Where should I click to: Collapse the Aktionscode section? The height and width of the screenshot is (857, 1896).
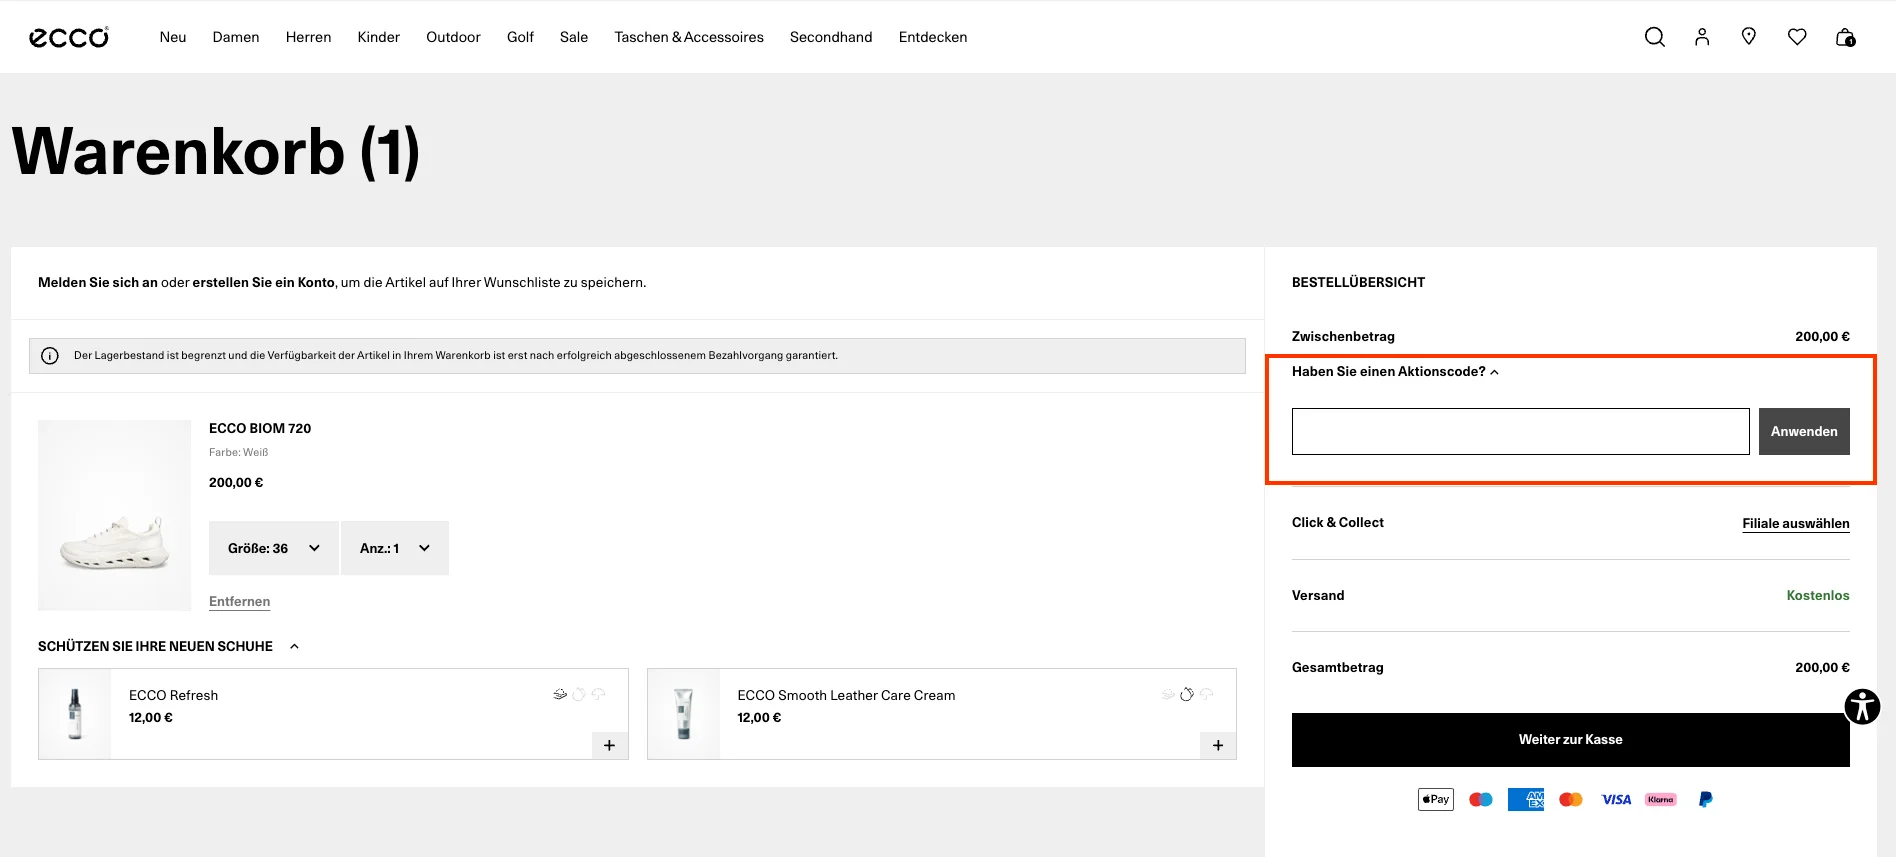pyautogui.click(x=1395, y=371)
